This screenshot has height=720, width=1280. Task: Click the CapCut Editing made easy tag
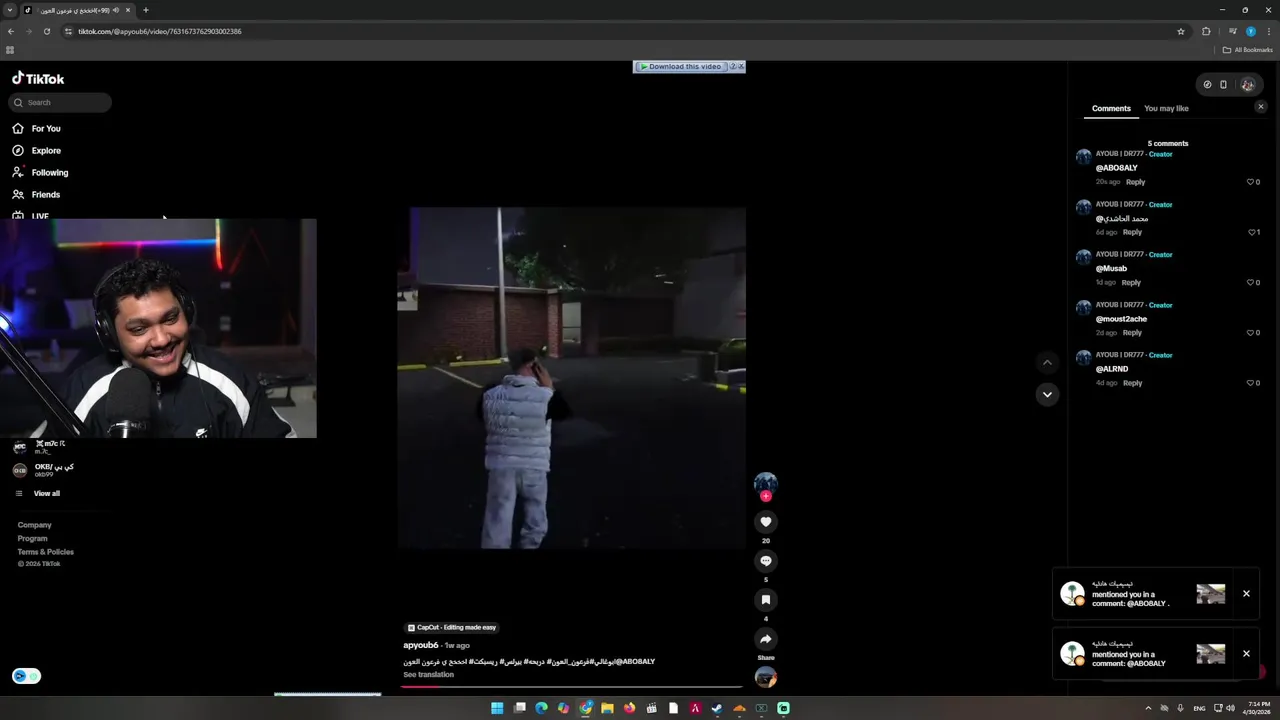(451, 627)
